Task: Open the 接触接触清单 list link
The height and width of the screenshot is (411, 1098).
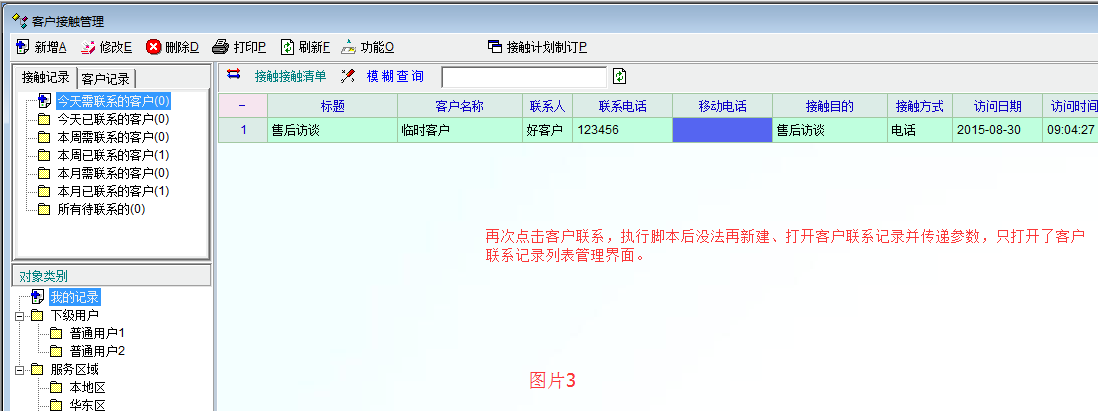Action: [x=290, y=76]
